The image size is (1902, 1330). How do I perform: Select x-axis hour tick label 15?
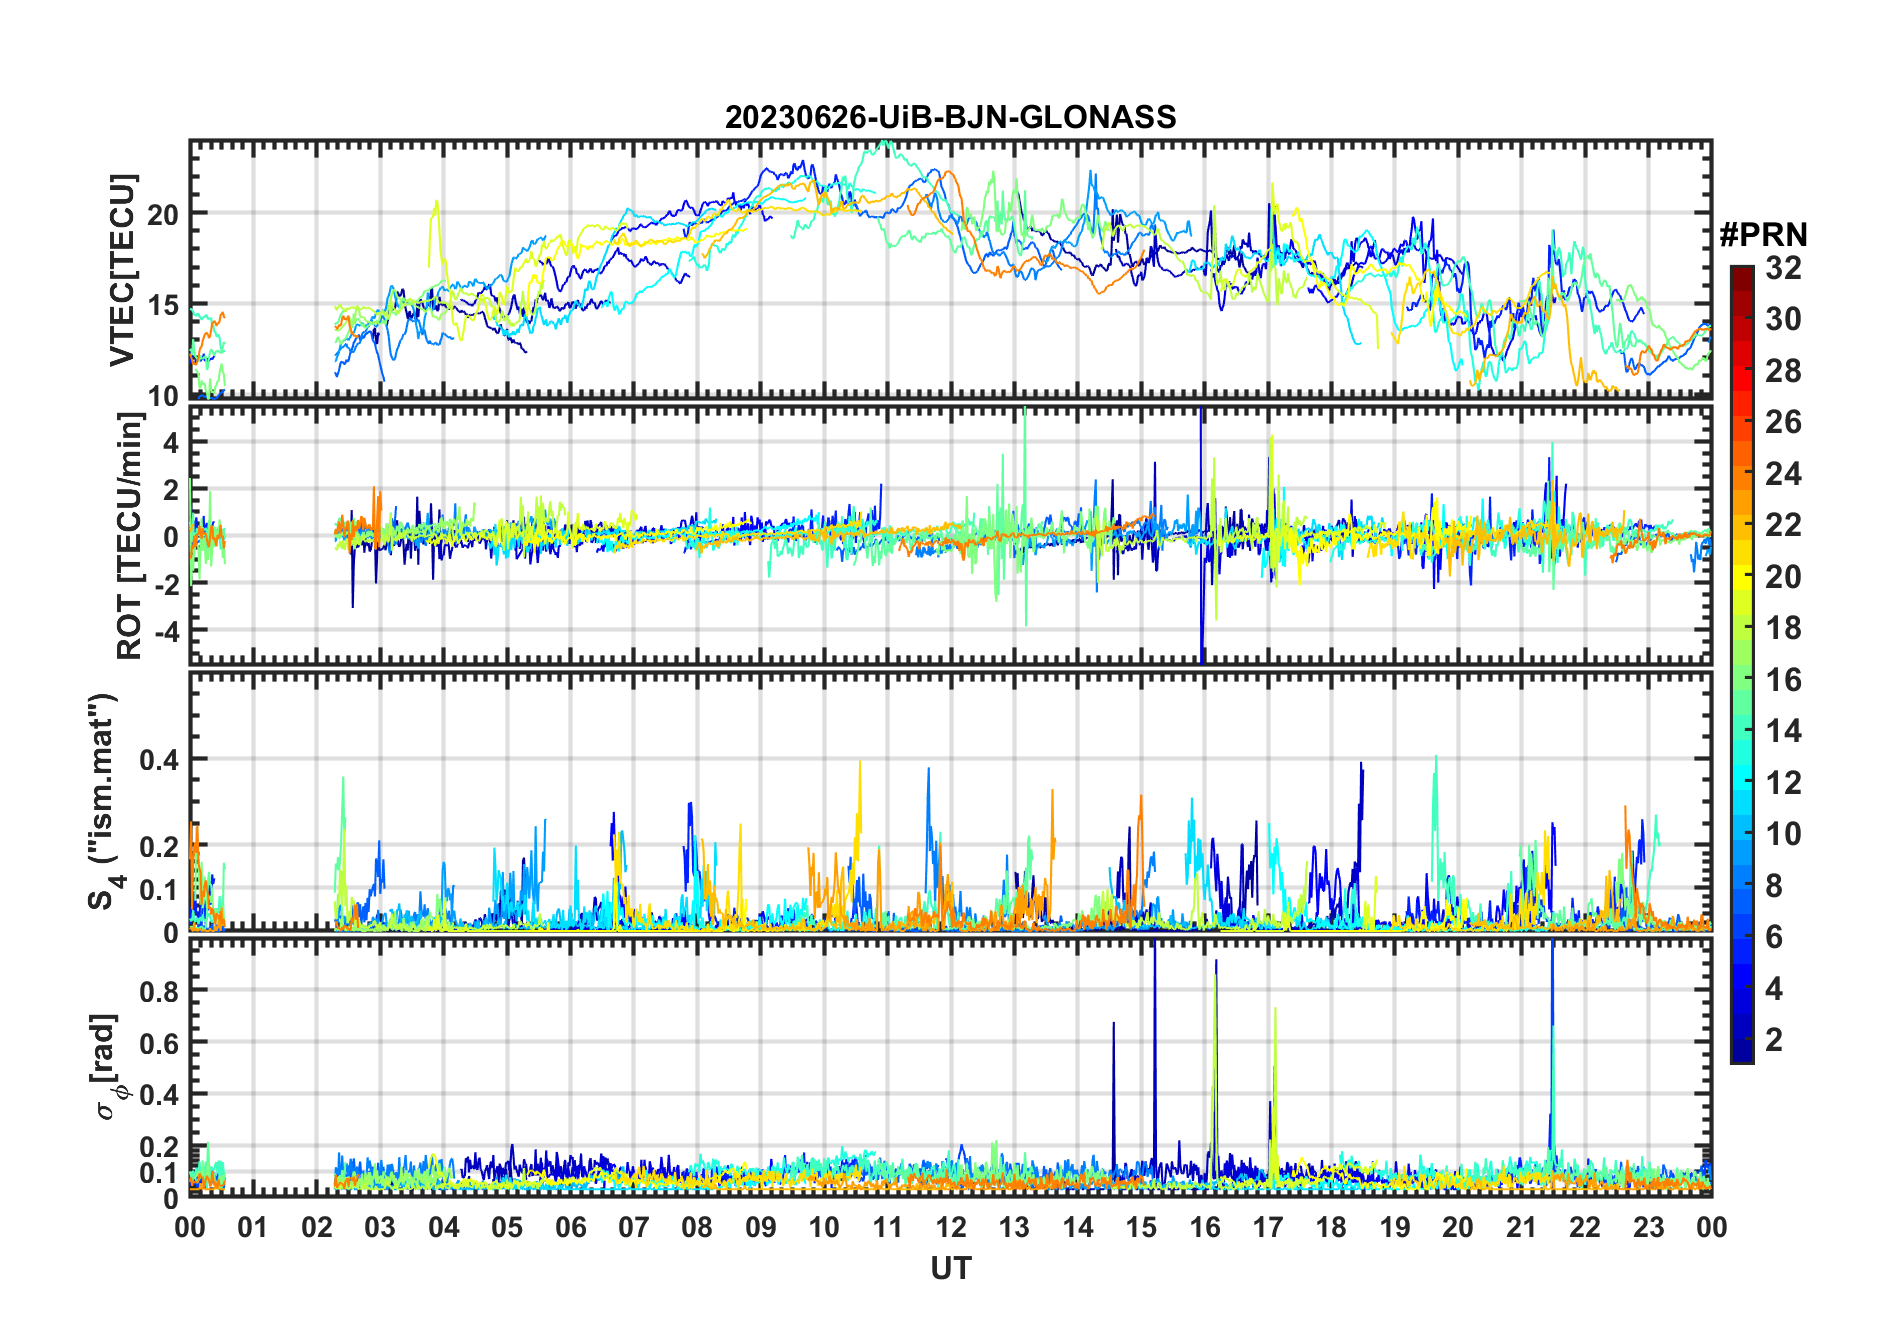click(1141, 1227)
